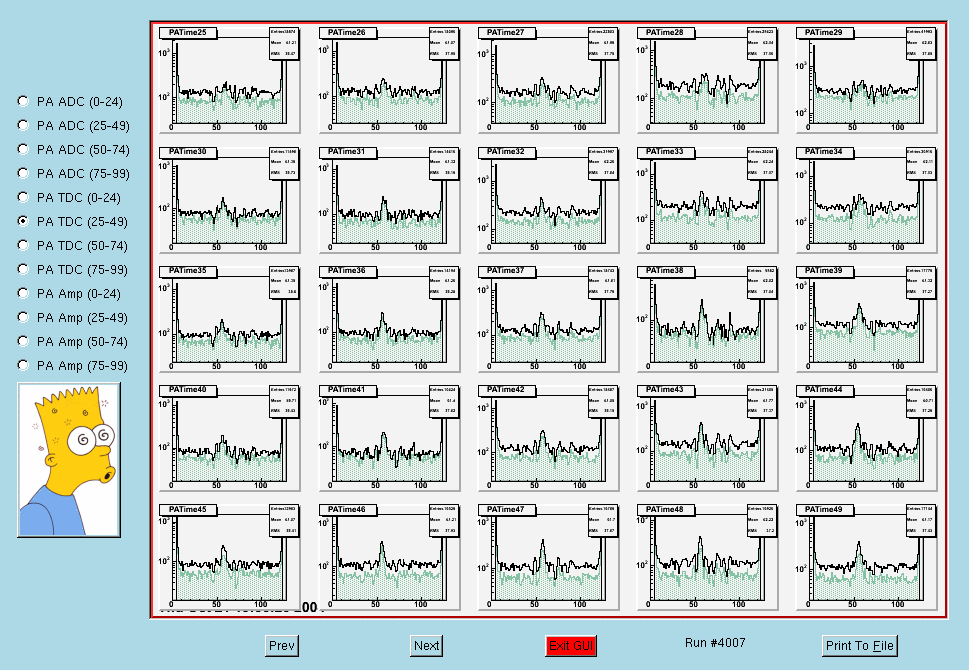Switch to PA Amp (50-74) view
969x670 pixels.
(x=23, y=341)
